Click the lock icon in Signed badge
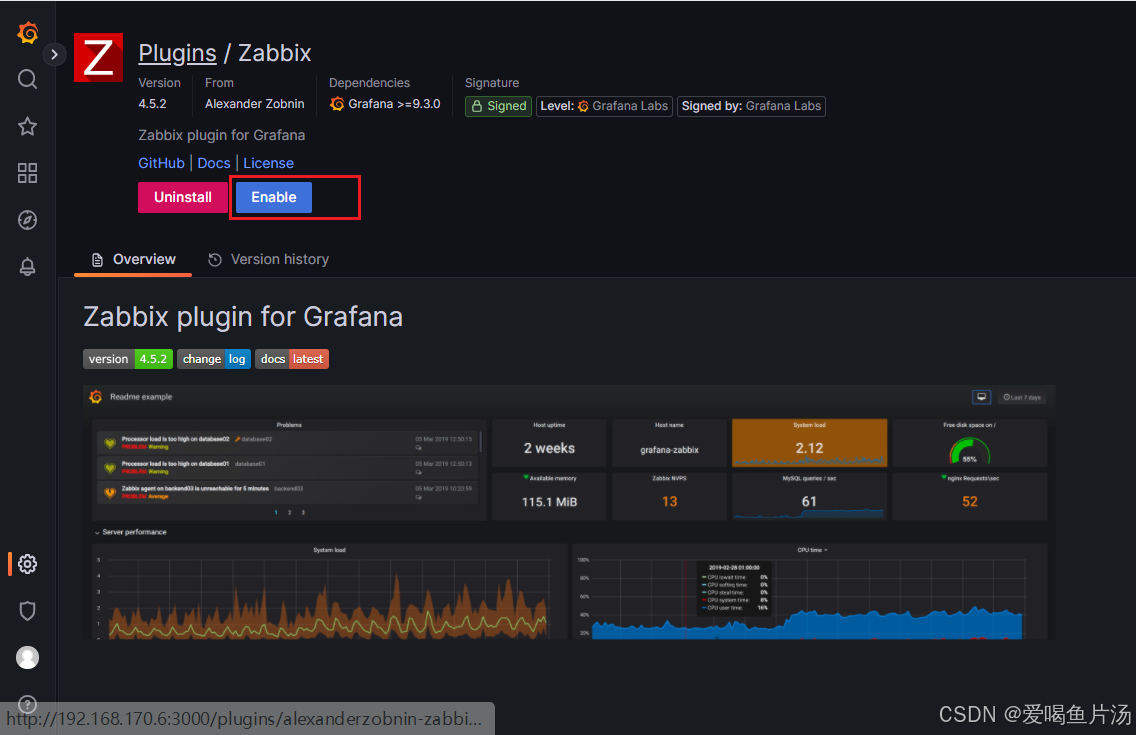This screenshot has width=1136, height=735. click(477, 106)
